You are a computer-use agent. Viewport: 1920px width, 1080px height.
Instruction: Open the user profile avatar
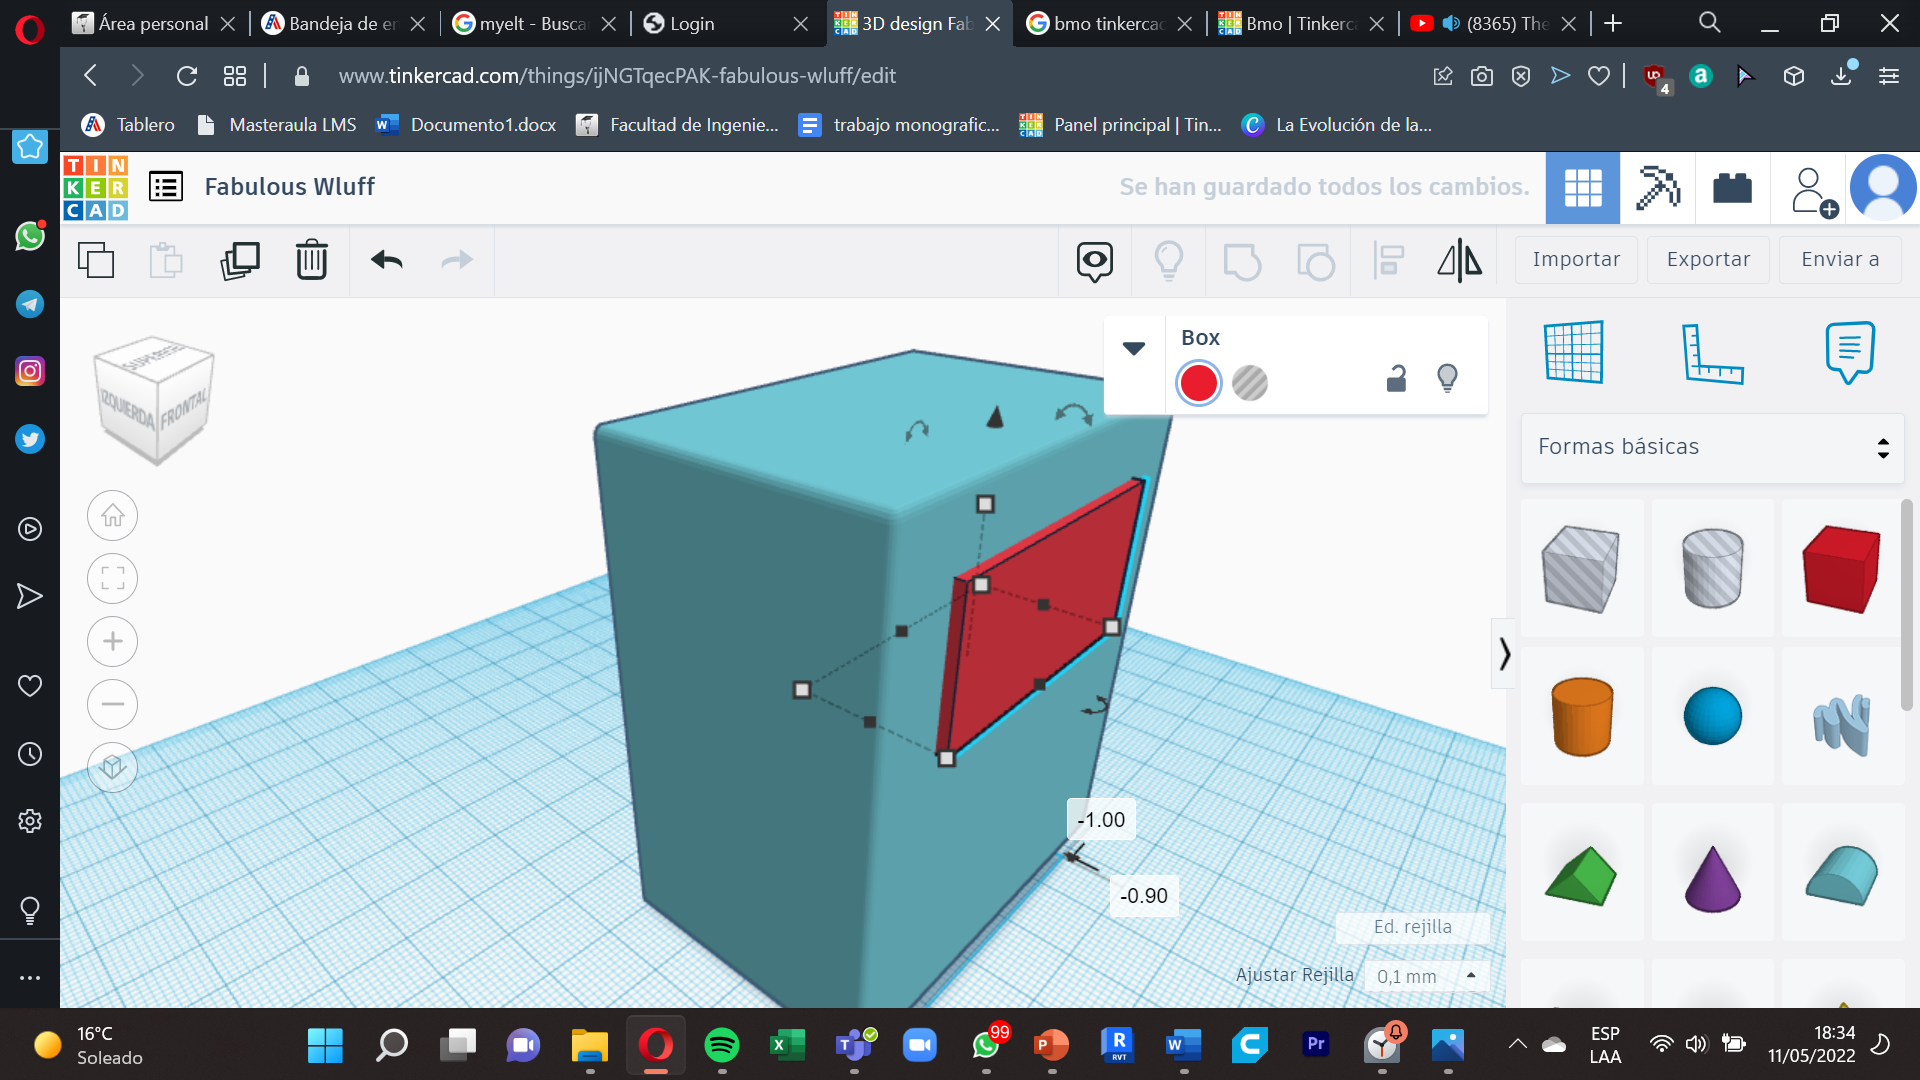click(1883, 188)
